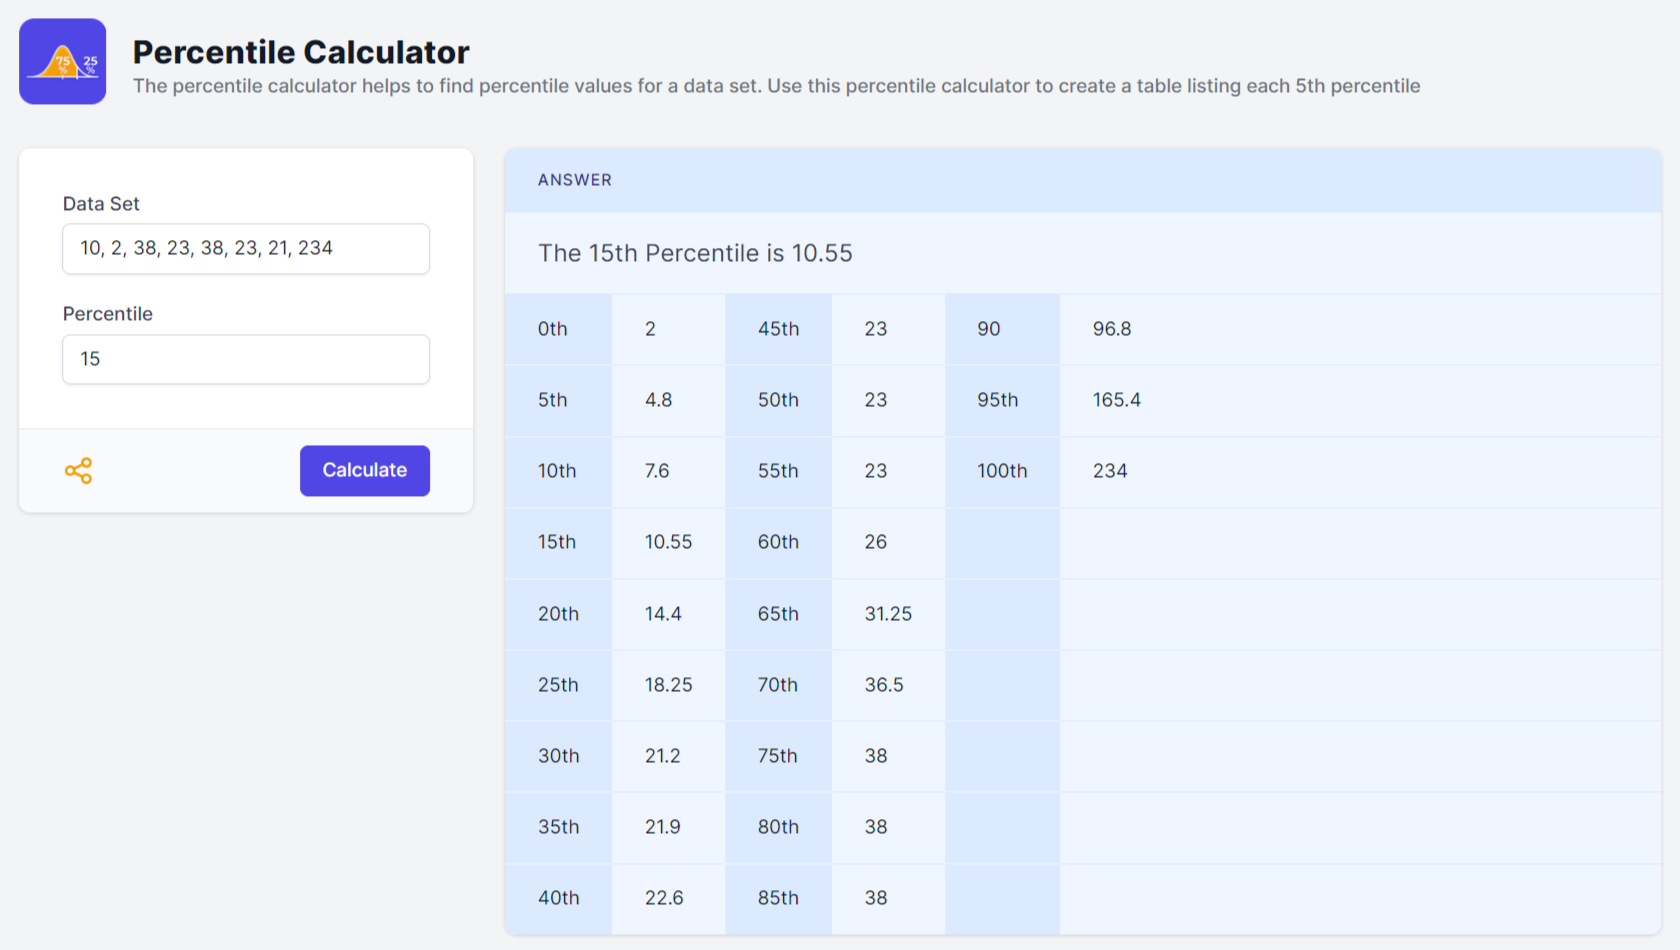Click the orange share icon
The height and width of the screenshot is (950, 1680).
pos(78,471)
